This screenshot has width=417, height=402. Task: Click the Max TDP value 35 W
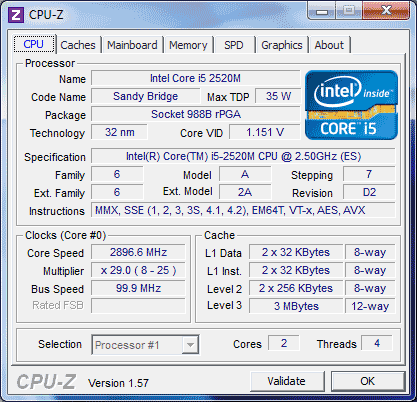(x=278, y=96)
